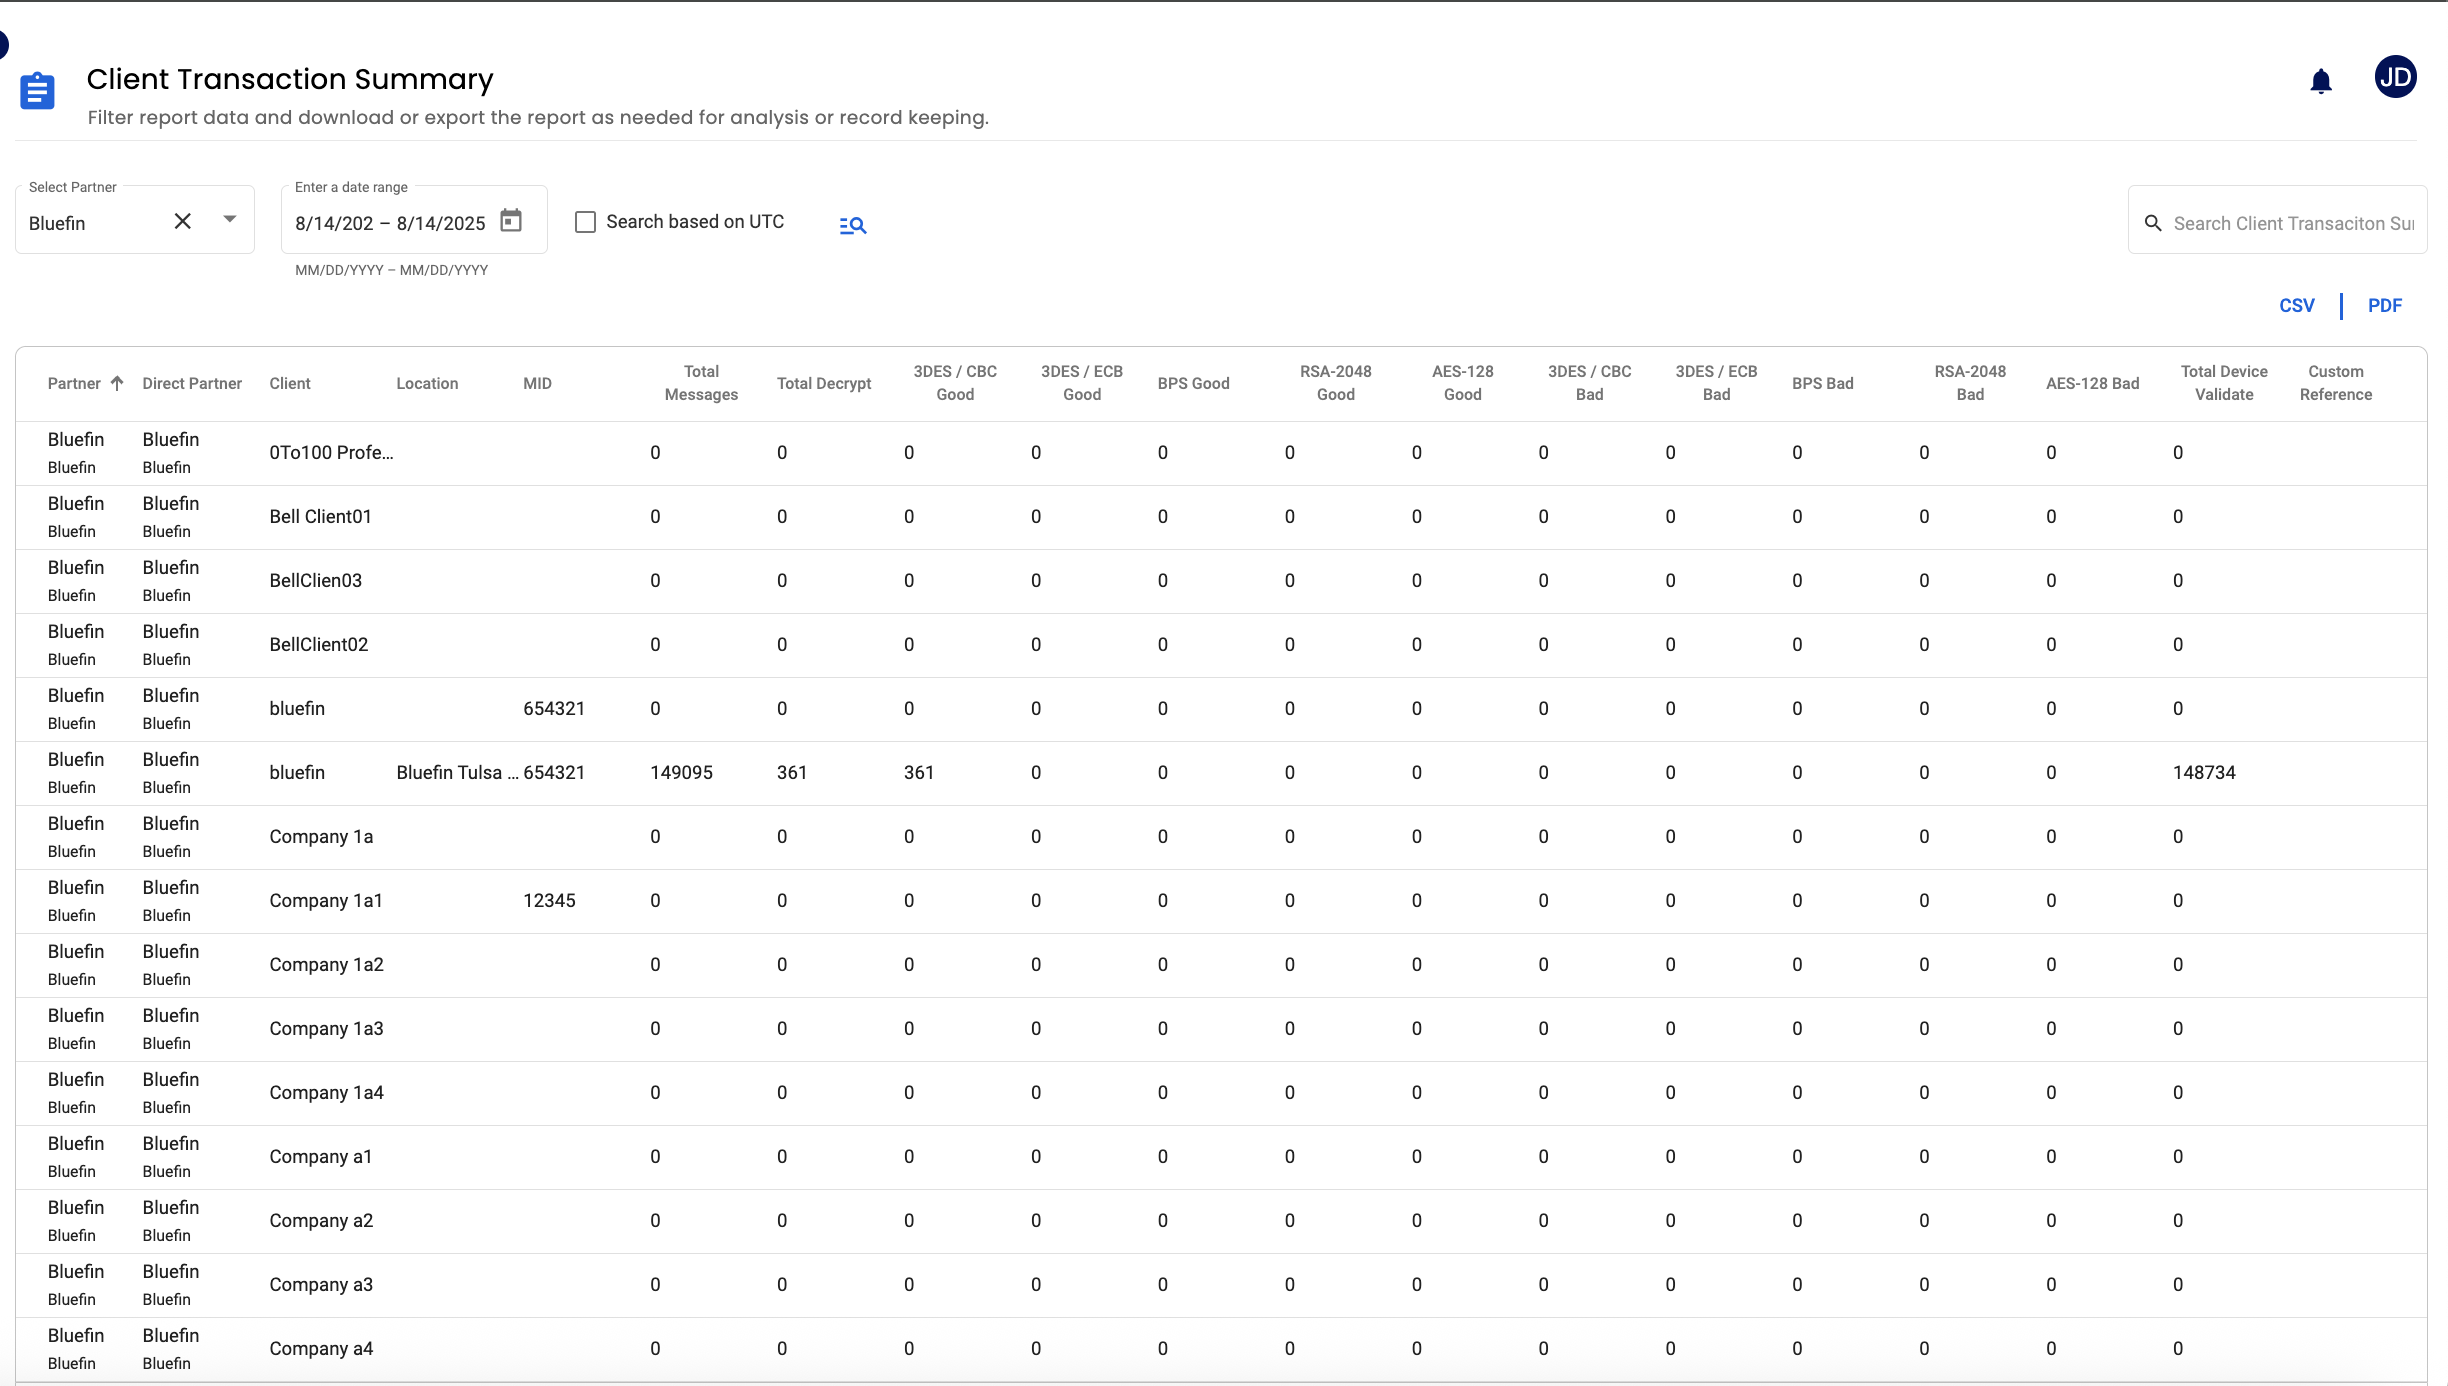The image size is (2448, 1386).
Task: Sort by MID column header
Action: pos(537,383)
